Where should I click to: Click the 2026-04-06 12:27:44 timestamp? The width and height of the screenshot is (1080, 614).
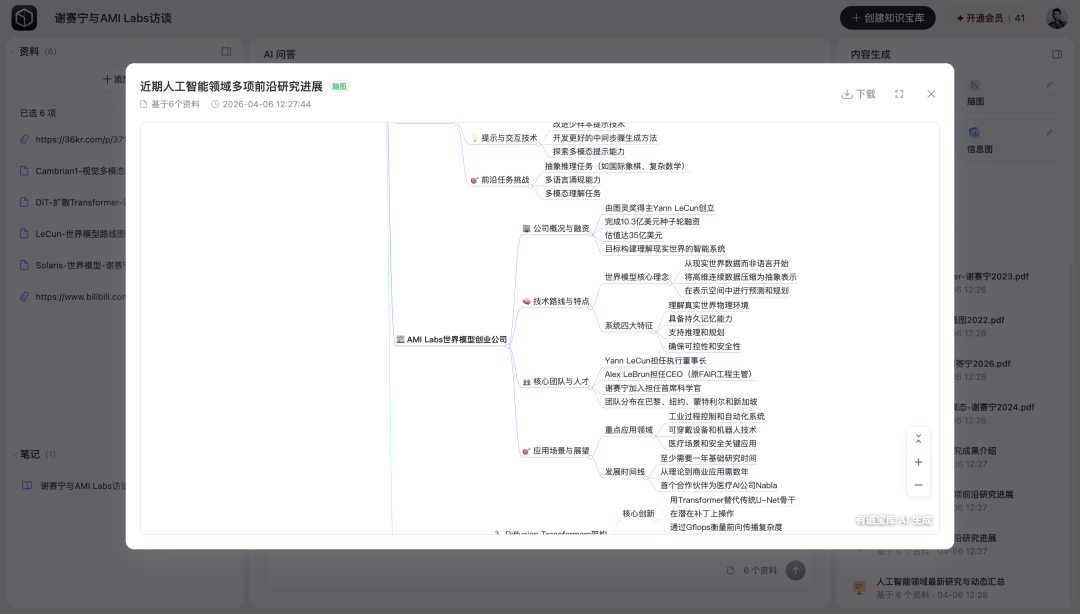click(261, 105)
